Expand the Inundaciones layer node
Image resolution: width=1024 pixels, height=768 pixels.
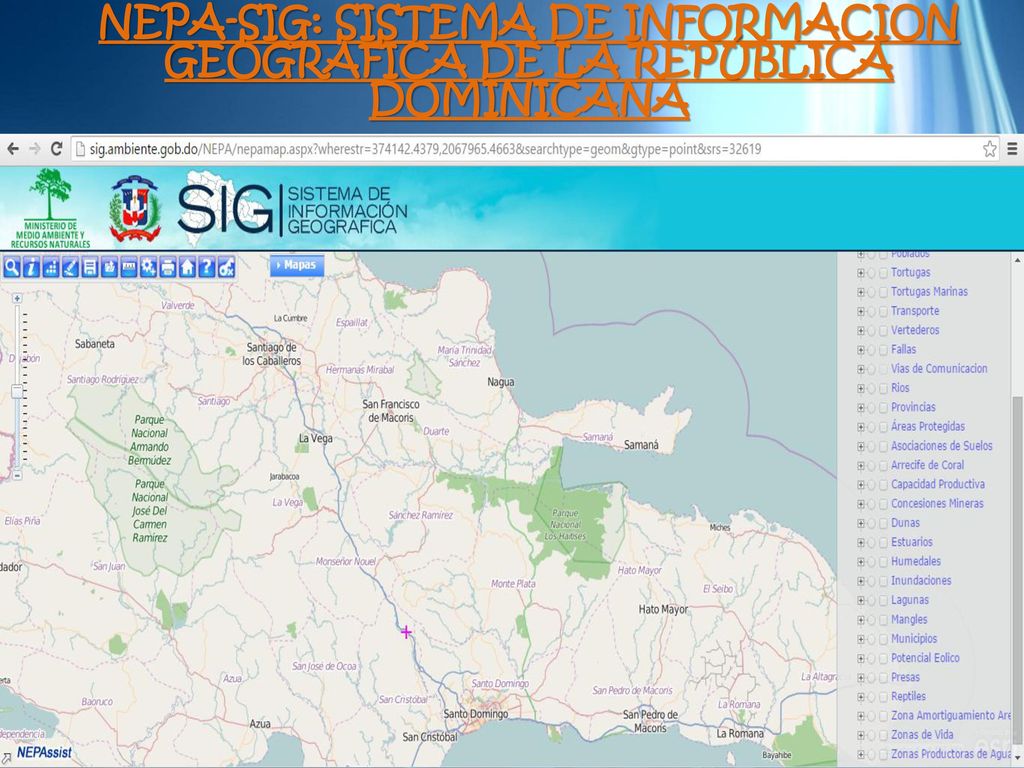(861, 581)
